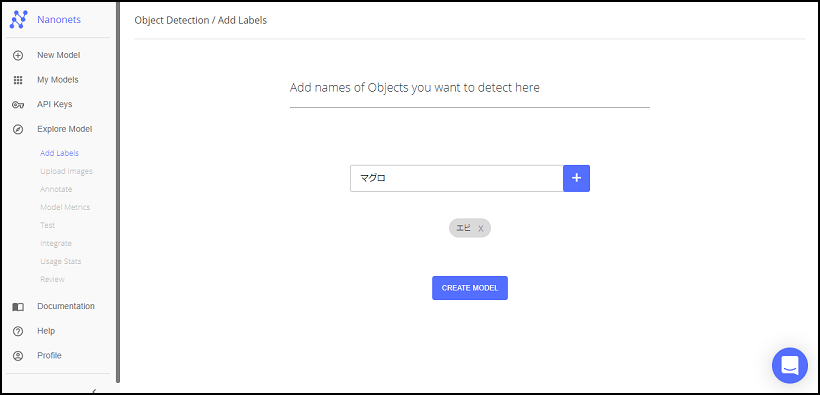Open the Annotate step in the sidebar
The height and width of the screenshot is (395, 820).
56,189
